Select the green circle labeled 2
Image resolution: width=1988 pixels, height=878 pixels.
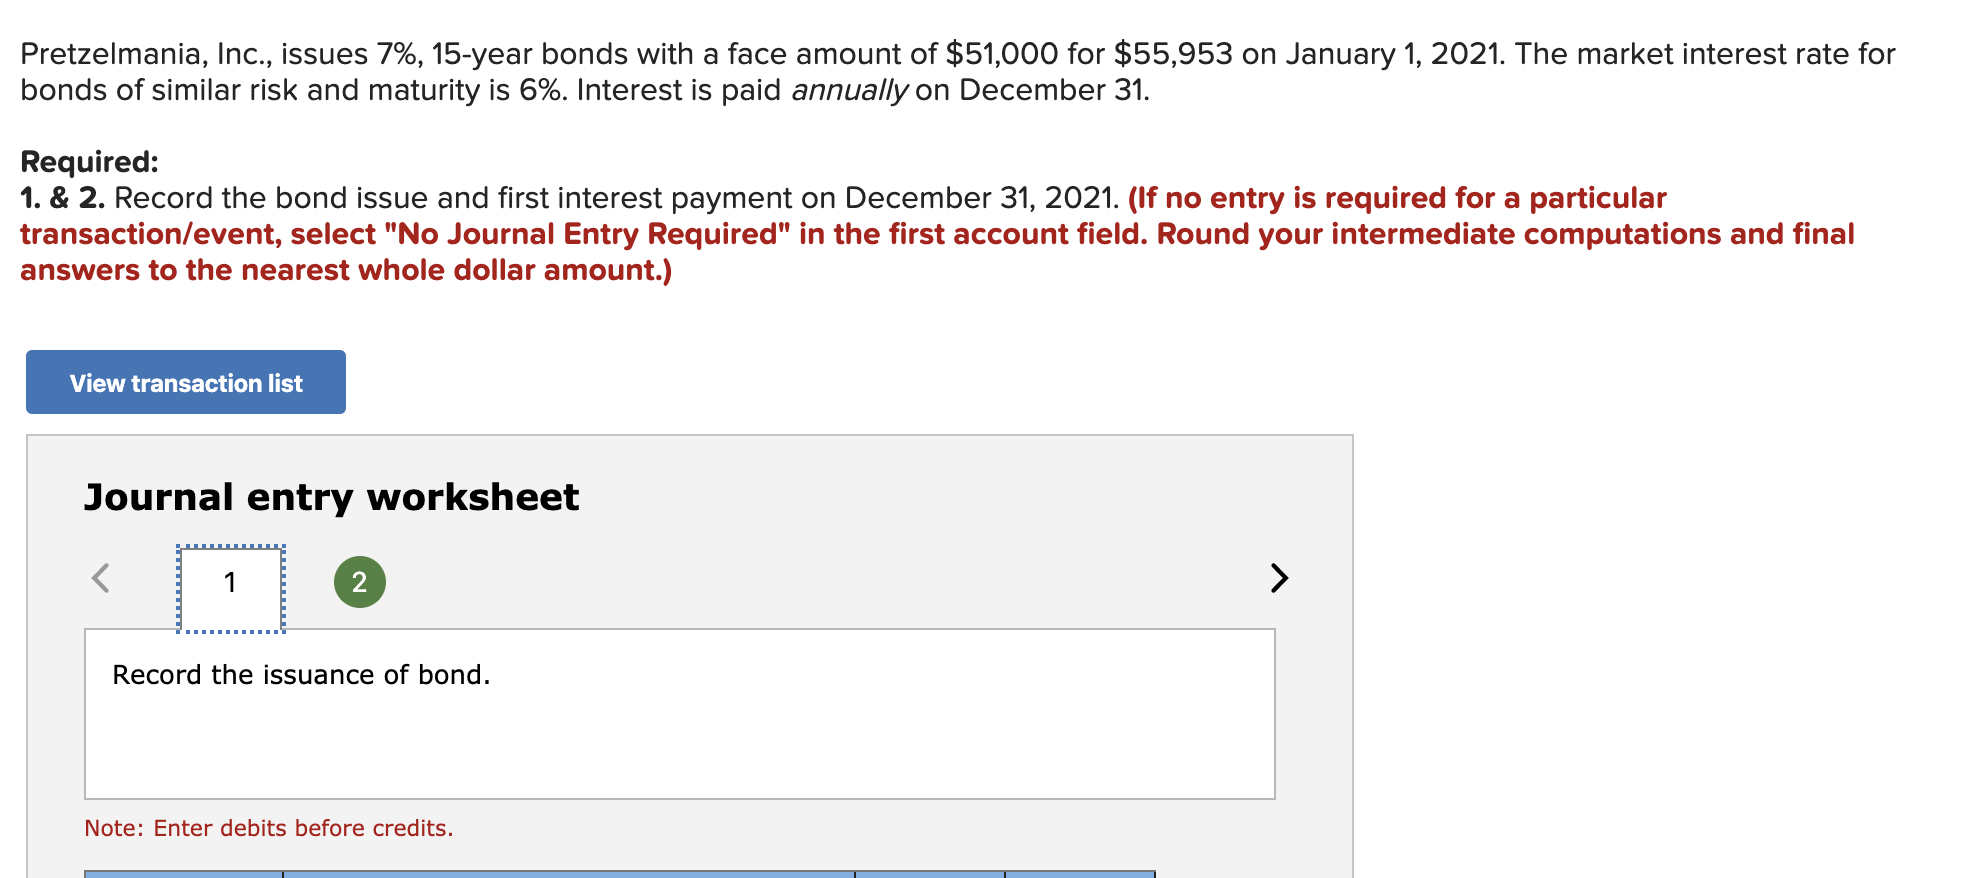(x=357, y=580)
